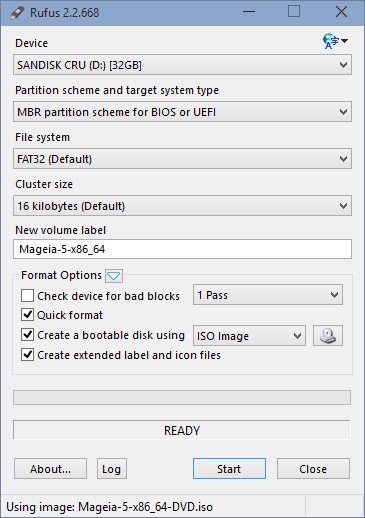The image size is (365, 518).
Task: Uncheck Create extended label and icon files
Action: [x=27, y=355]
